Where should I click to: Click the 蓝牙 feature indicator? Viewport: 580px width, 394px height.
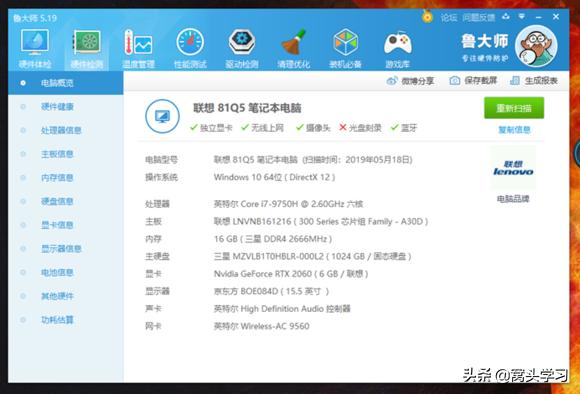[404, 128]
